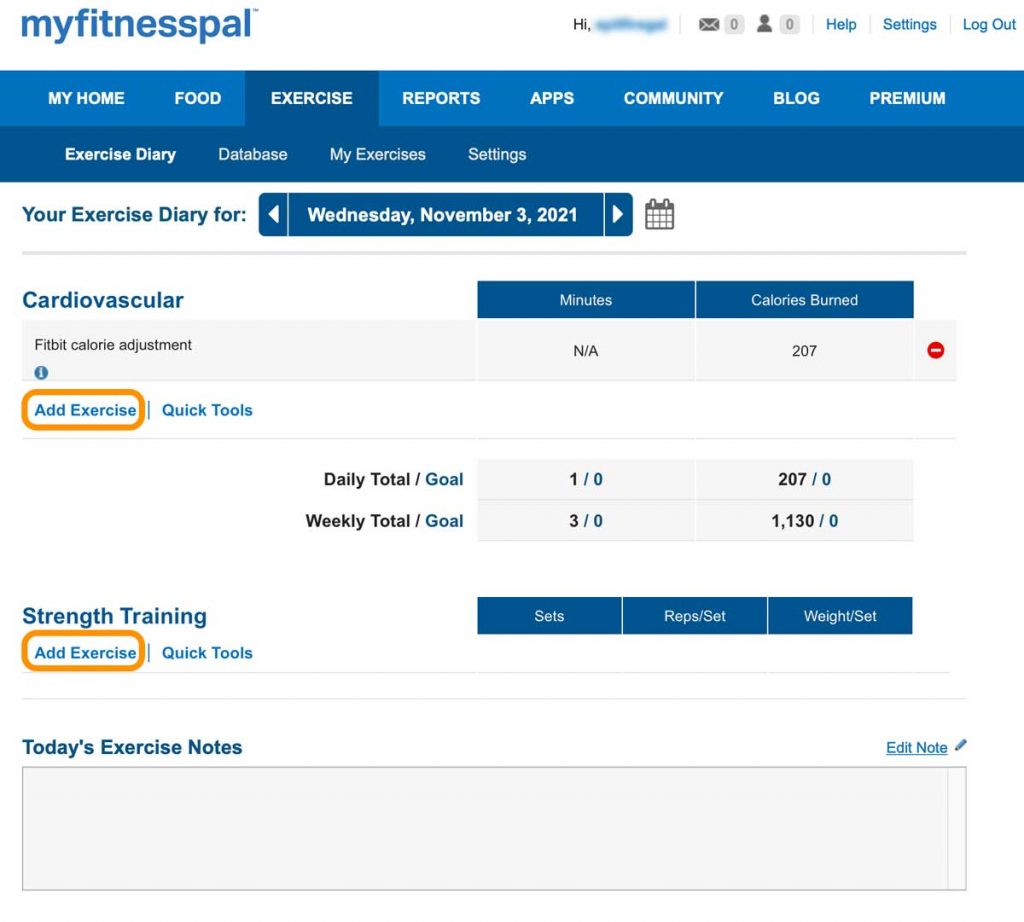
Task: Switch to the REPORTS tab
Action: (x=441, y=98)
